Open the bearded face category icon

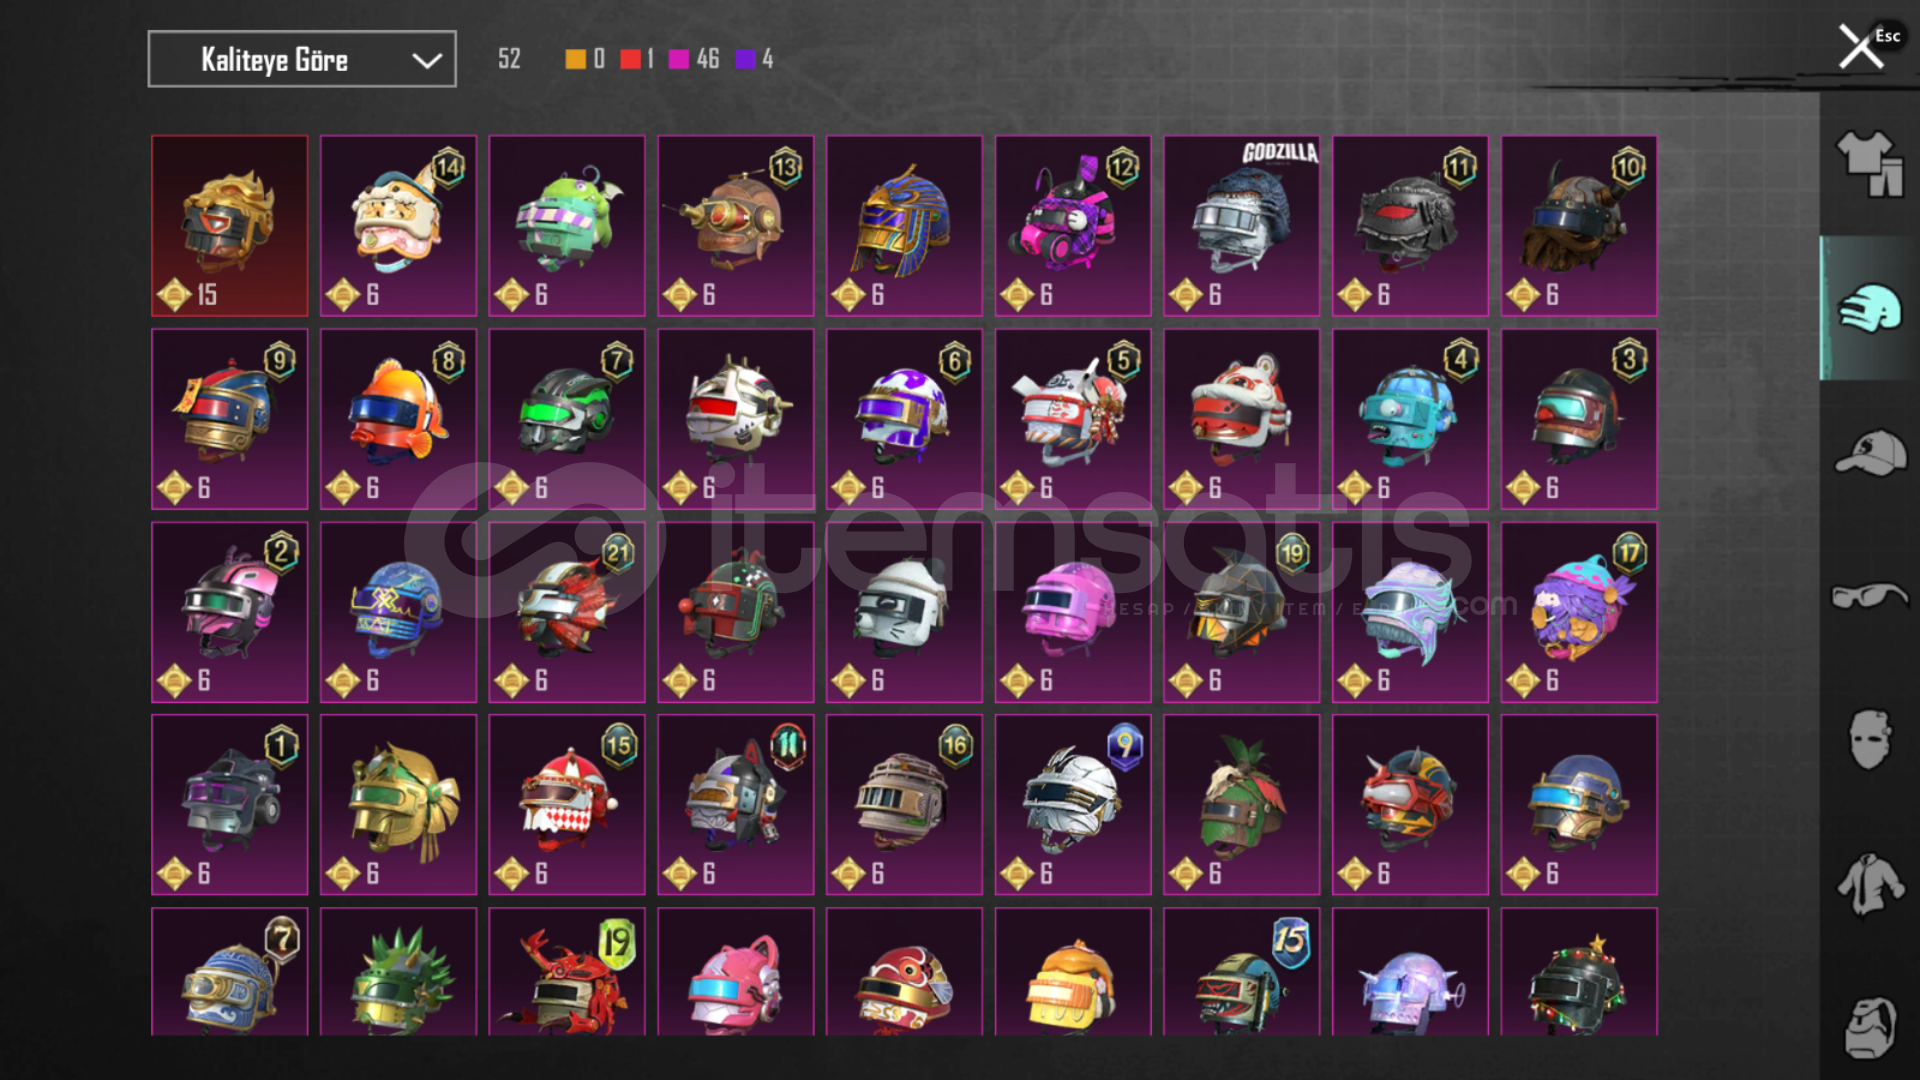1869,1027
